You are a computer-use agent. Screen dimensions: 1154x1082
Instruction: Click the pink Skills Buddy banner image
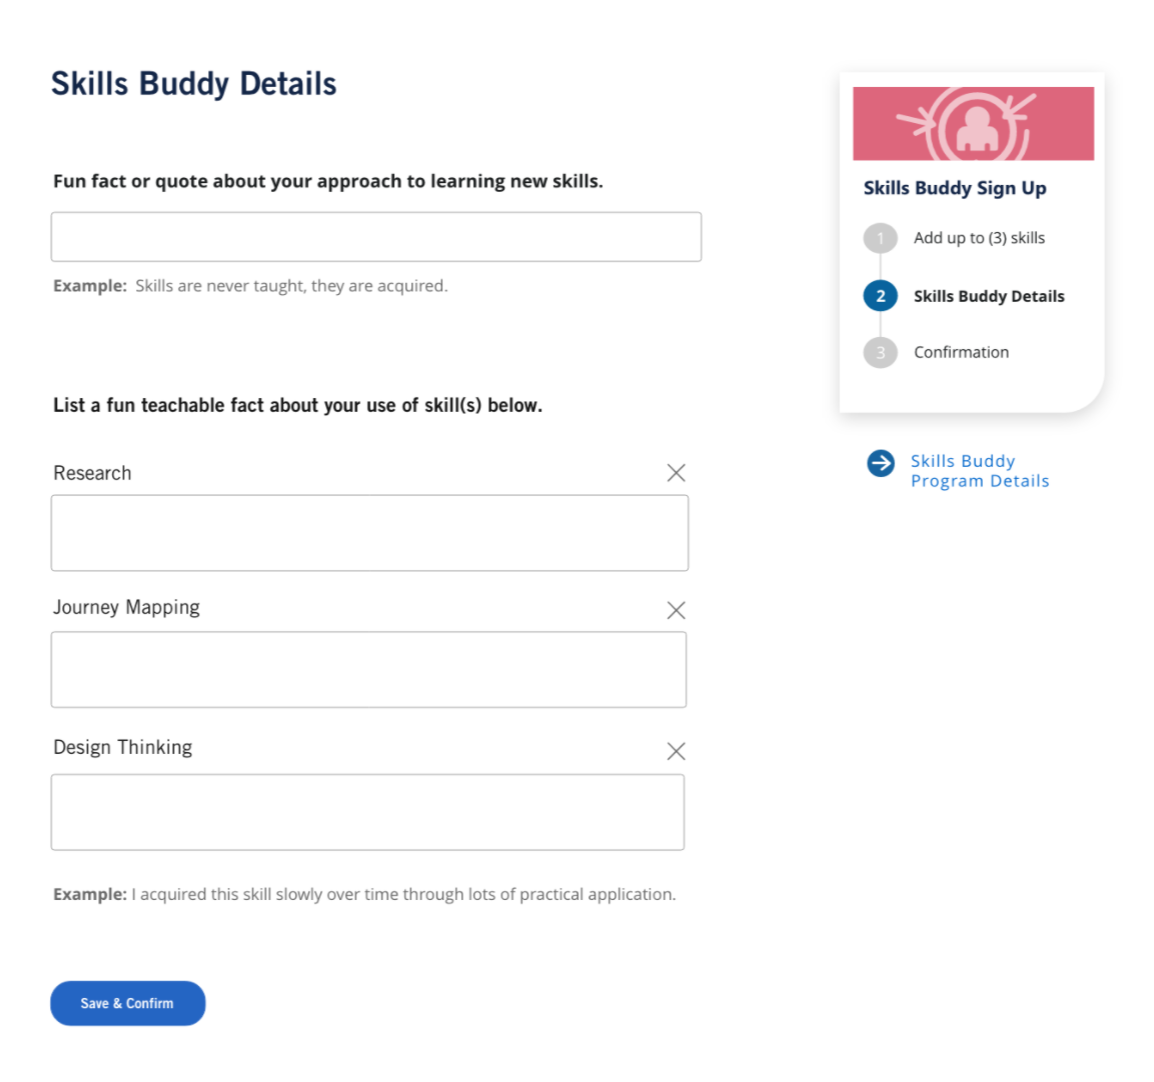(x=973, y=124)
